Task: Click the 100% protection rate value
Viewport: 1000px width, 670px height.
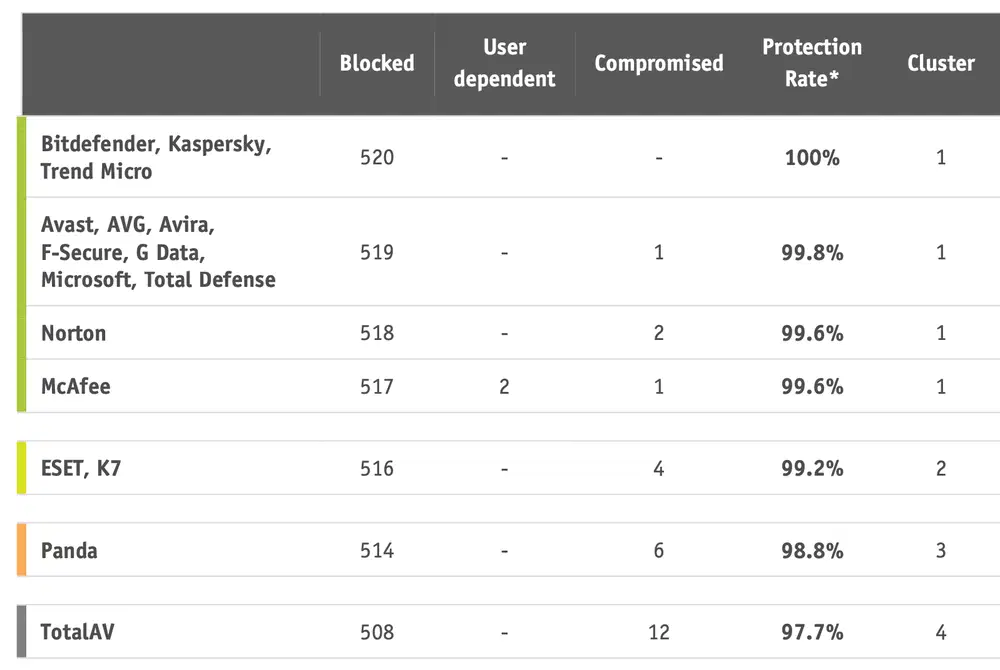Action: coord(811,158)
